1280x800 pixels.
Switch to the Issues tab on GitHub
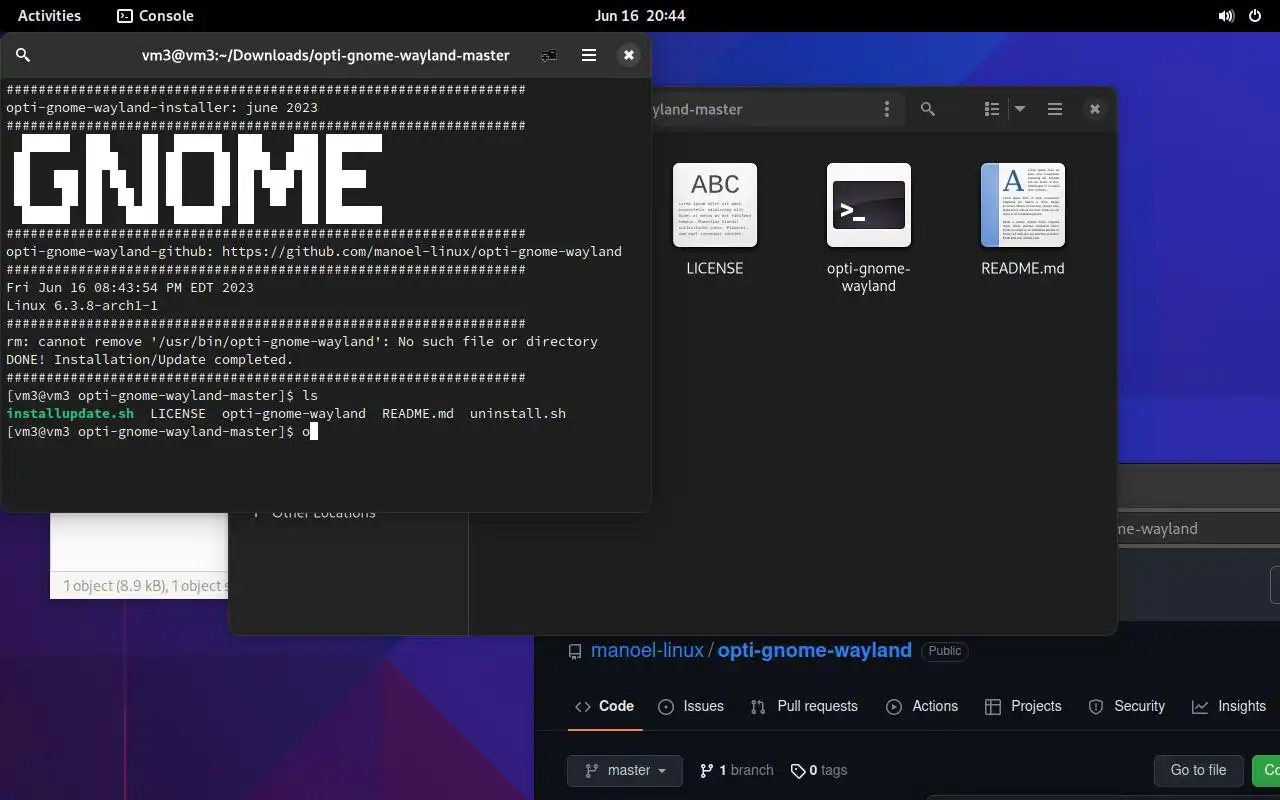691,706
